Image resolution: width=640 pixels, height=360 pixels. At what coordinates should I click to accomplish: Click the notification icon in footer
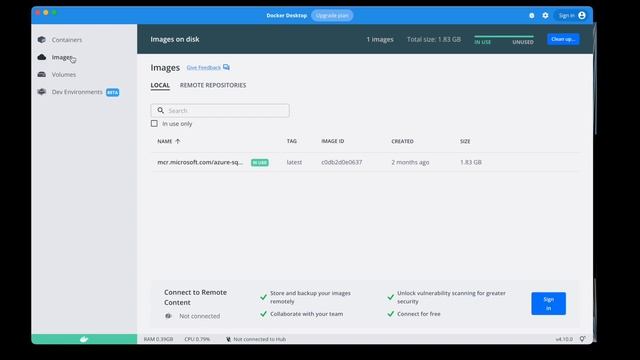point(582,339)
